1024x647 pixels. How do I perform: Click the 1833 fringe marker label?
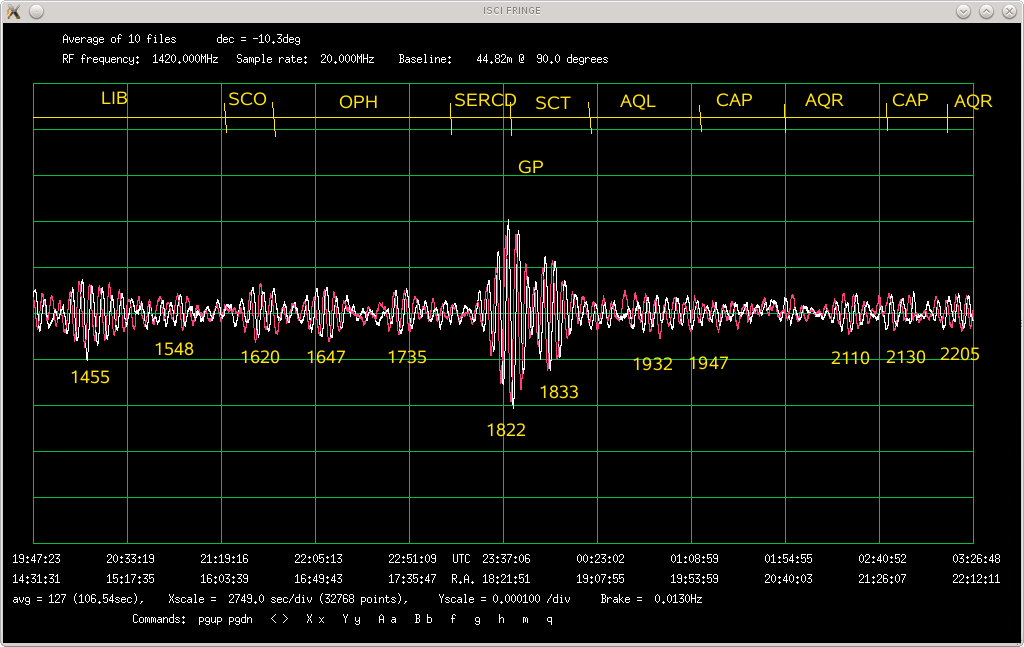tap(559, 392)
